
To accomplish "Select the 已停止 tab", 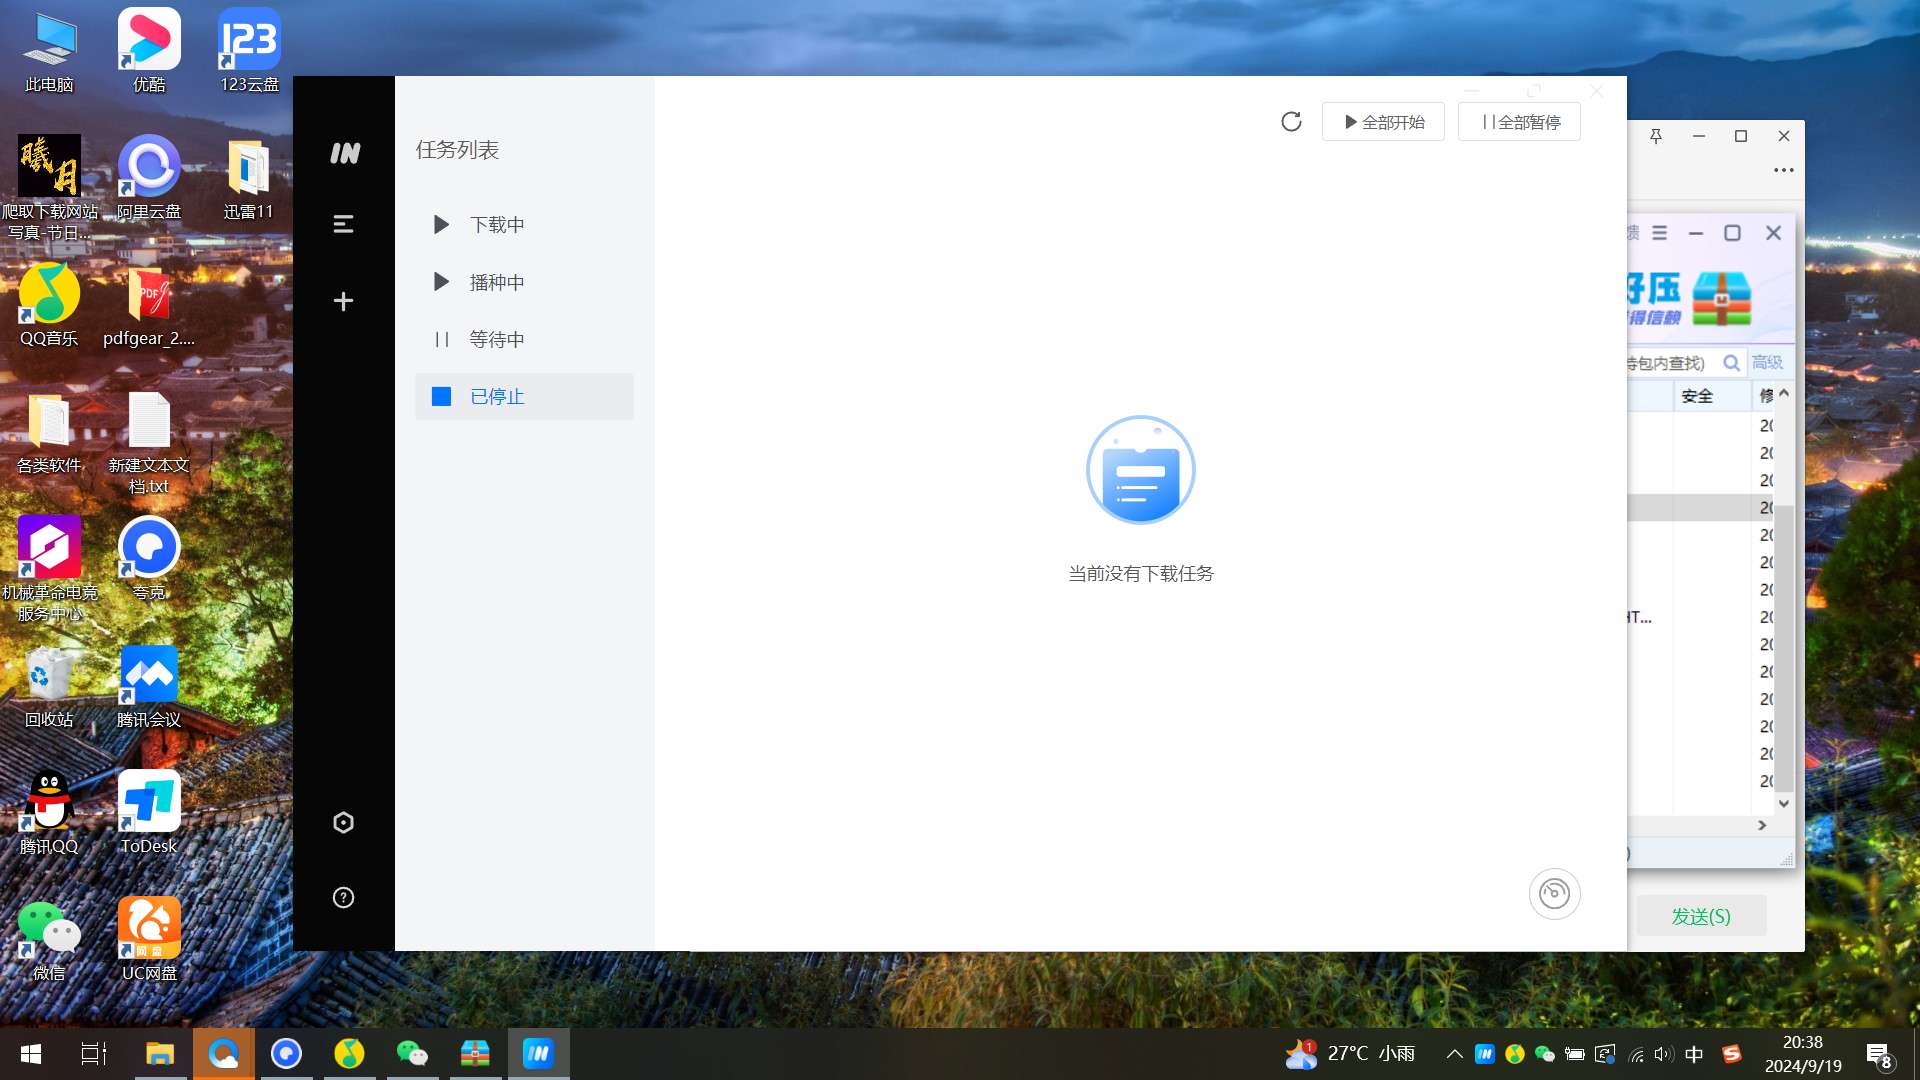I will point(524,396).
